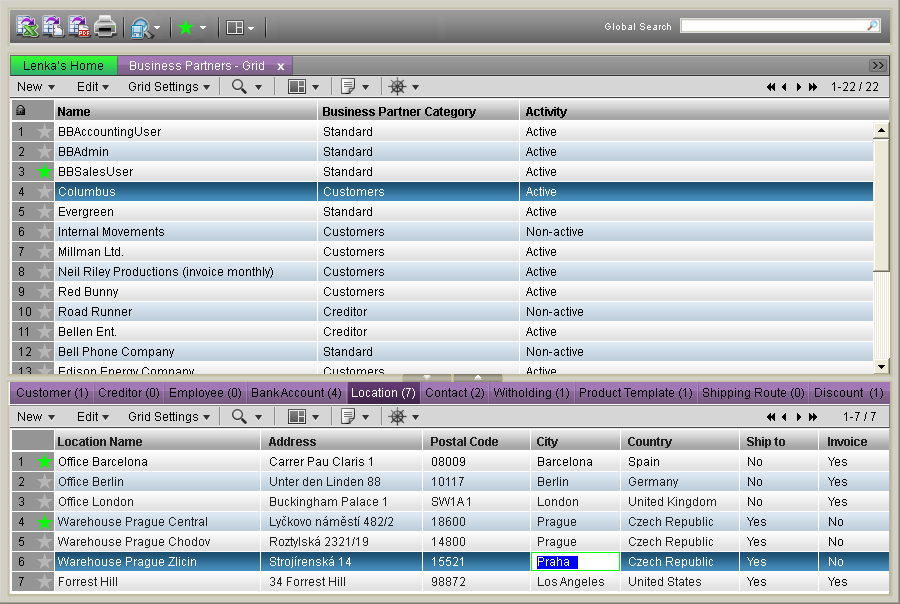Open the Grid Settings dropdown in upper grid
Viewport: 900px width, 604px height.
[x=168, y=87]
